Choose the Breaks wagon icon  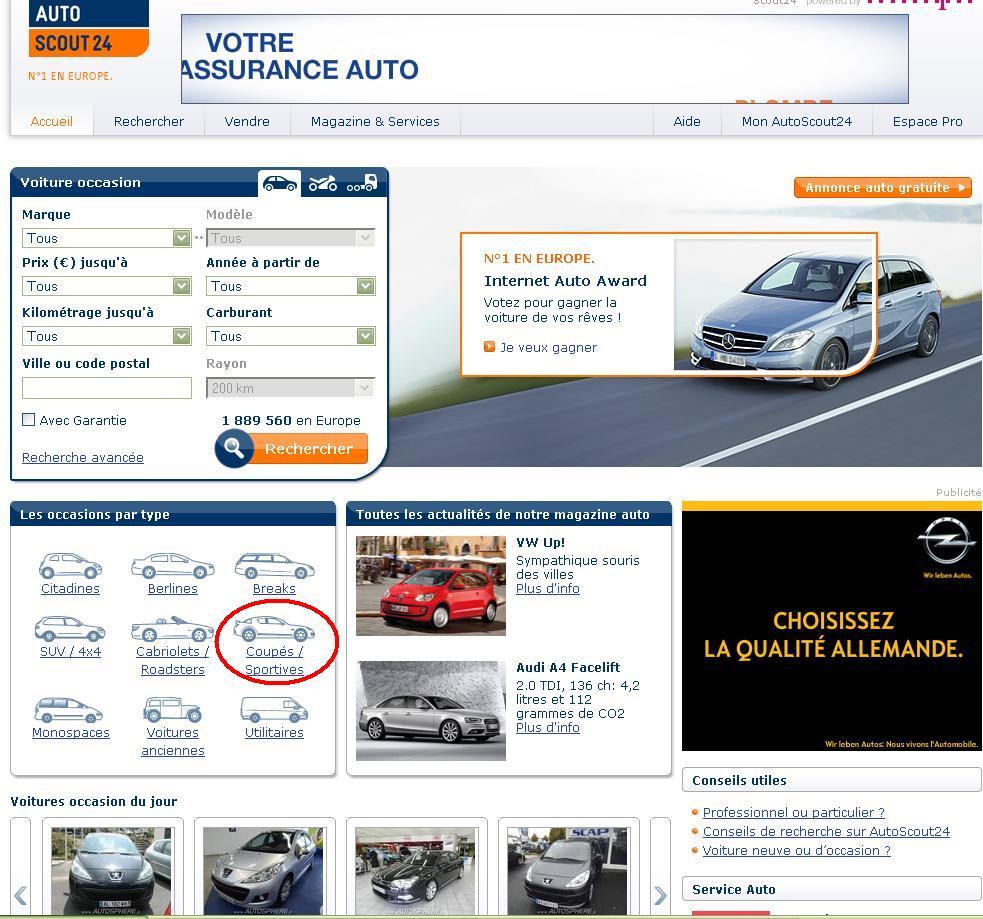274,567
